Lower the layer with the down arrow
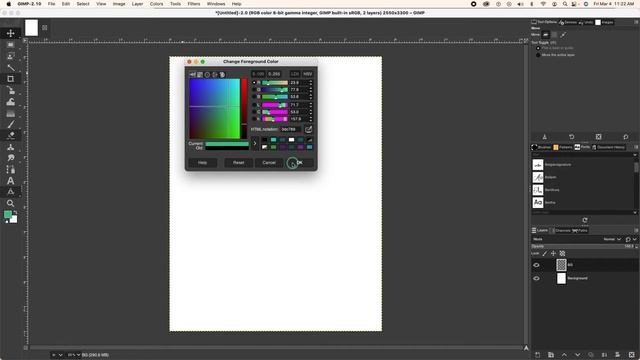The height and width of the screenshot is (360, 640). click(578, 355)
